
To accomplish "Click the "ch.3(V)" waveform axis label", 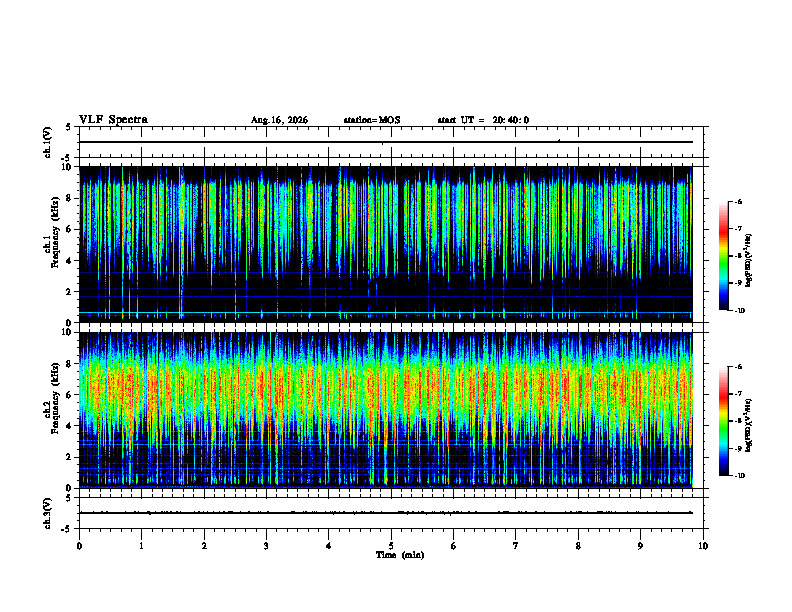I will (x=47, y=514).
